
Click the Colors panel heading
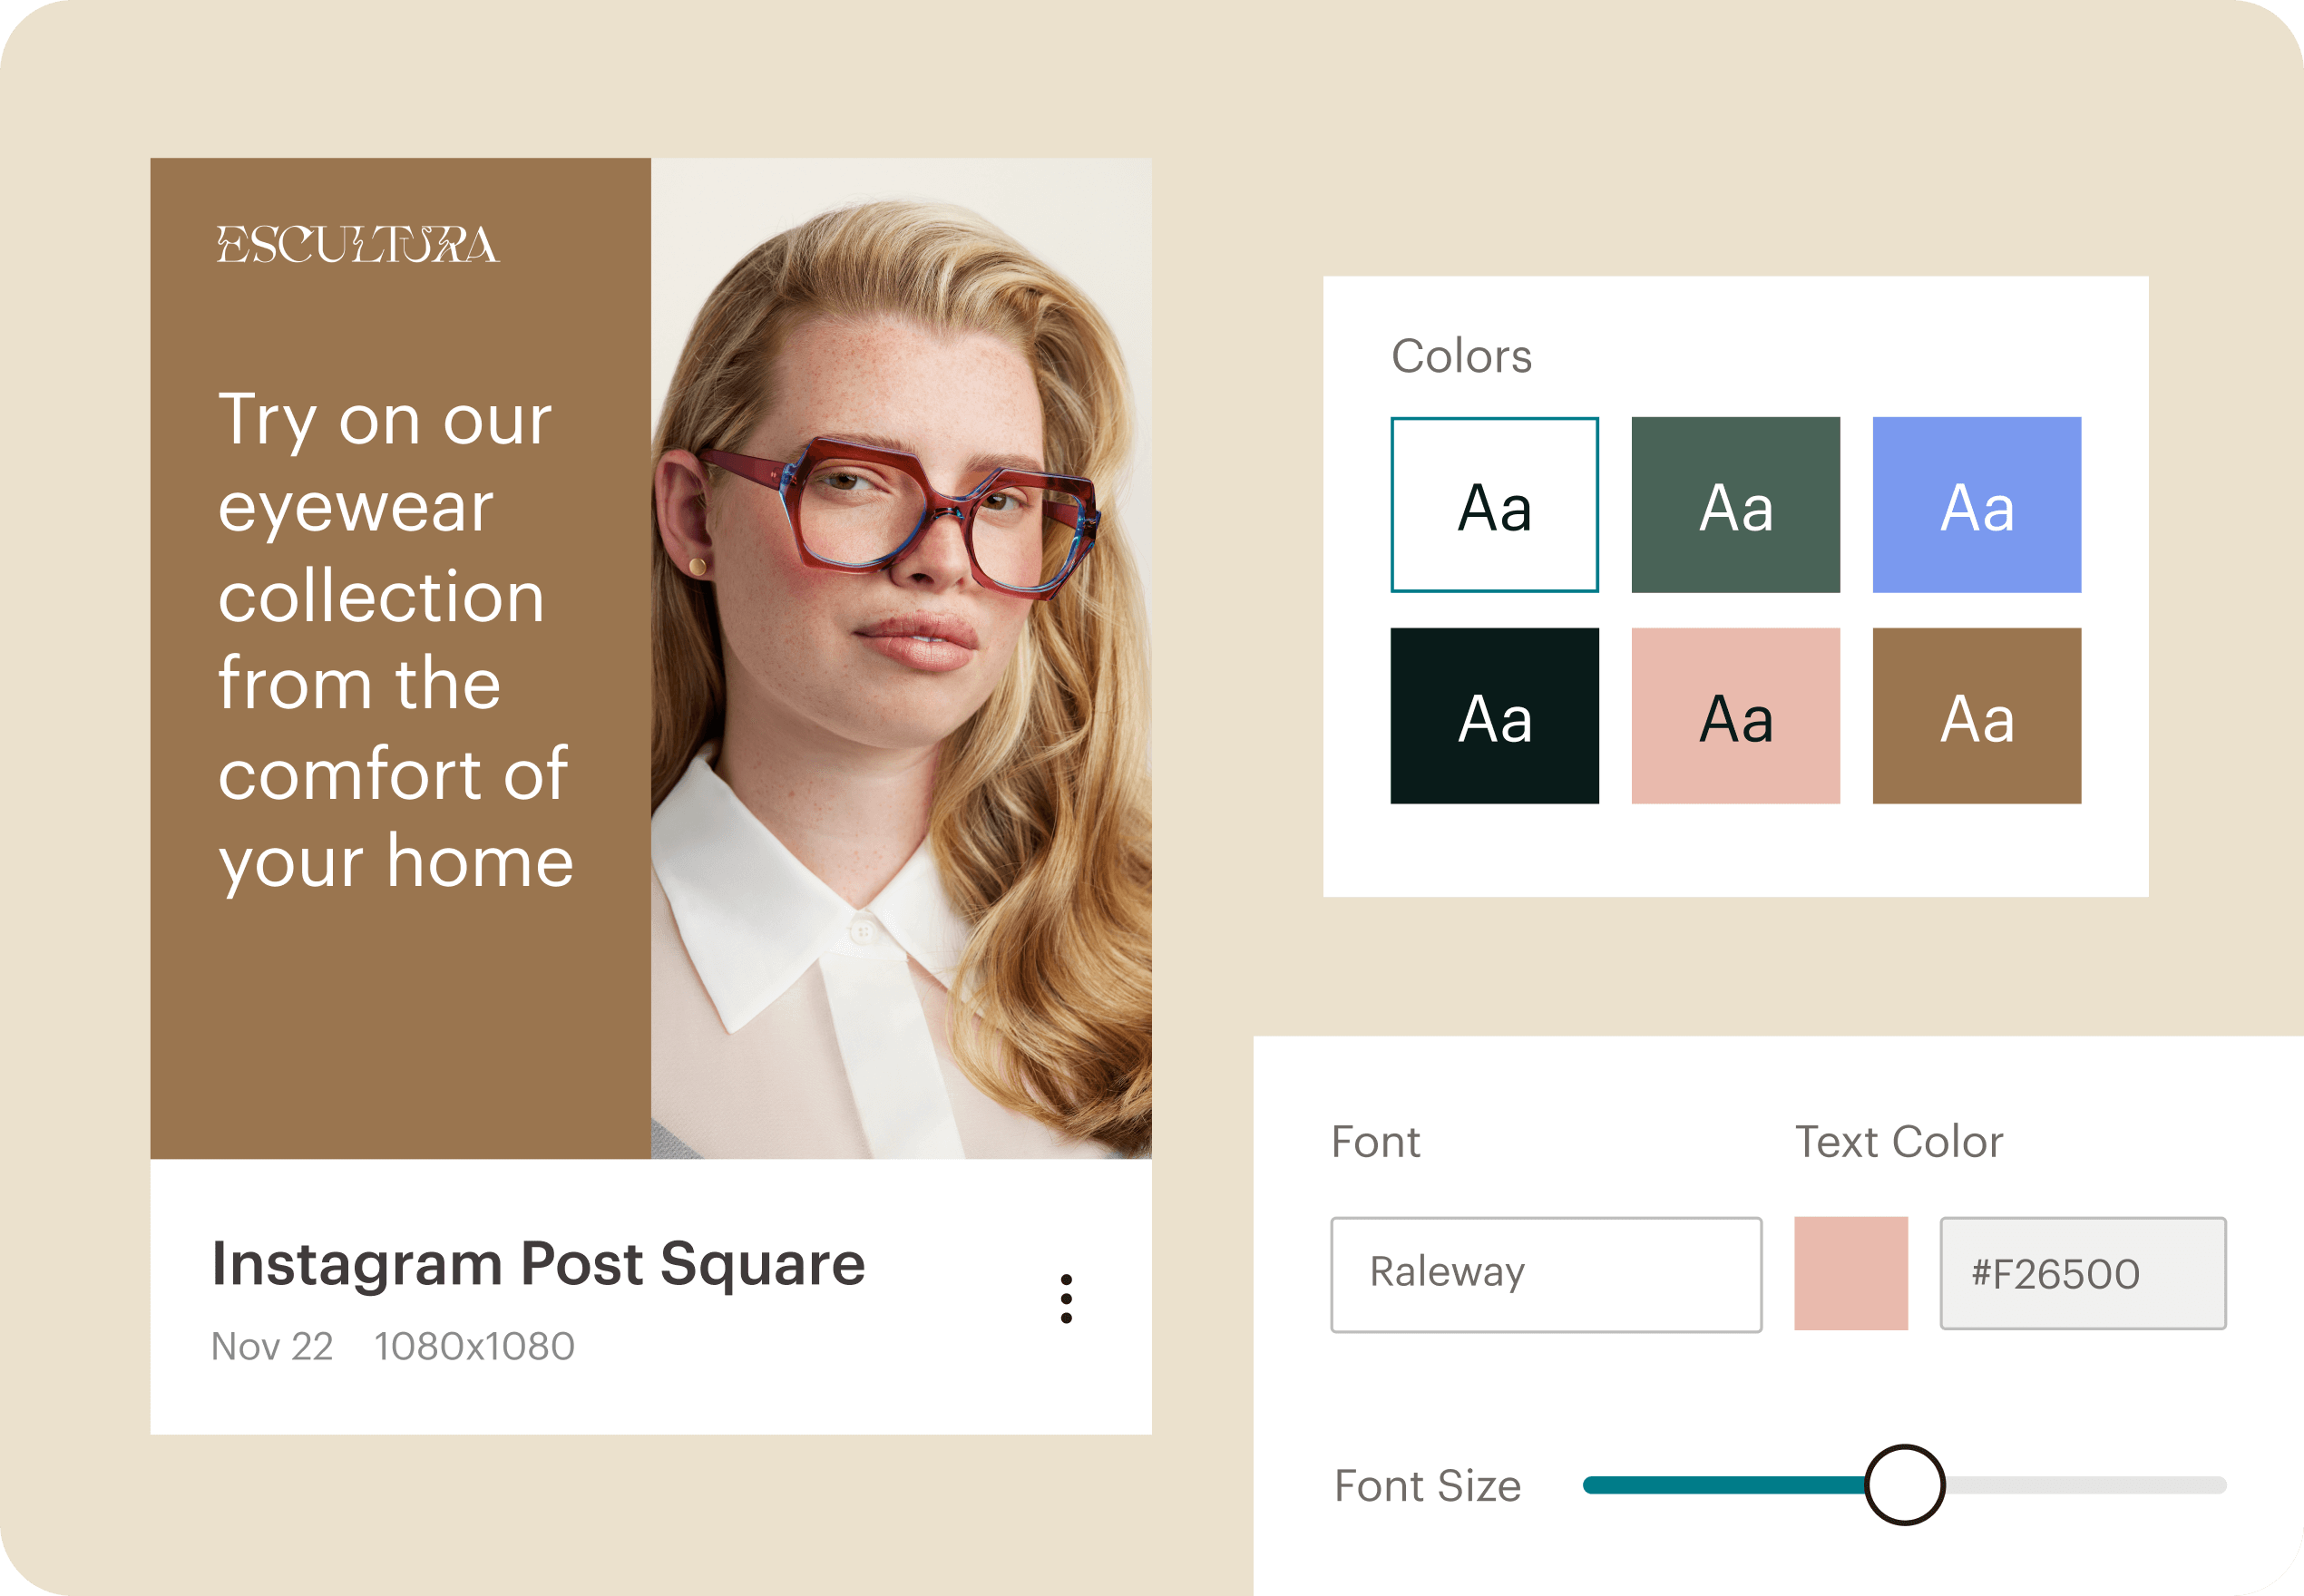[1461, 356]
